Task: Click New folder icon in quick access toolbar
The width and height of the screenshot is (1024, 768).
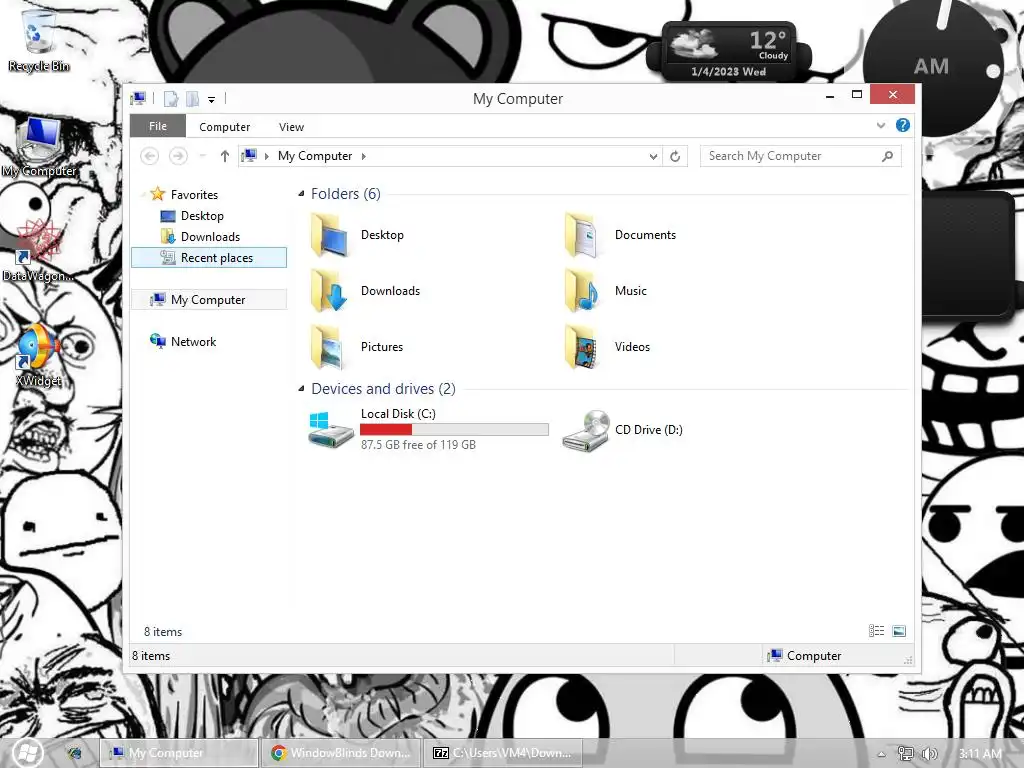Action: [x=193, y=99]
